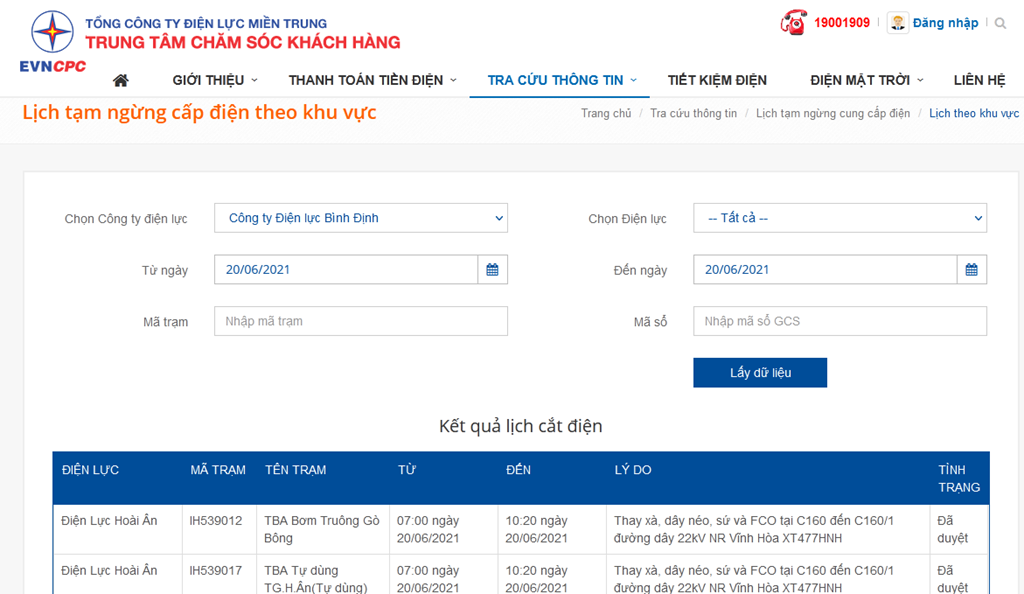
Task: Click the user avatar icon beside Đăng nhập
Action: (x=897, y=23)
